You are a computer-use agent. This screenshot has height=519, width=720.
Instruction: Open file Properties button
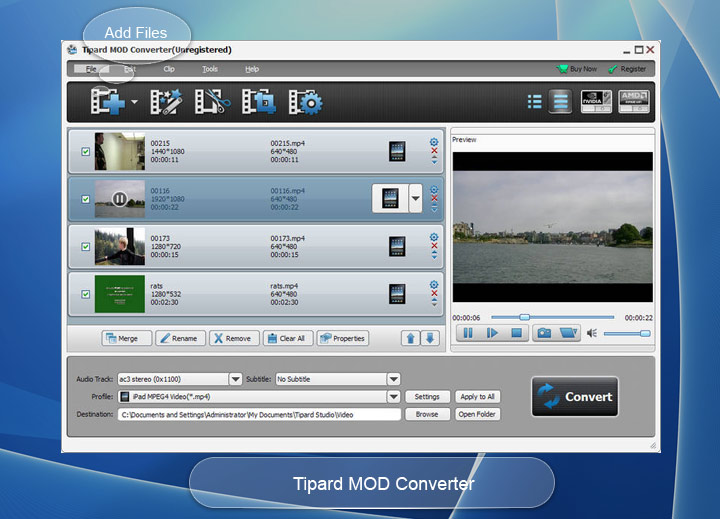tap(343, 338)
